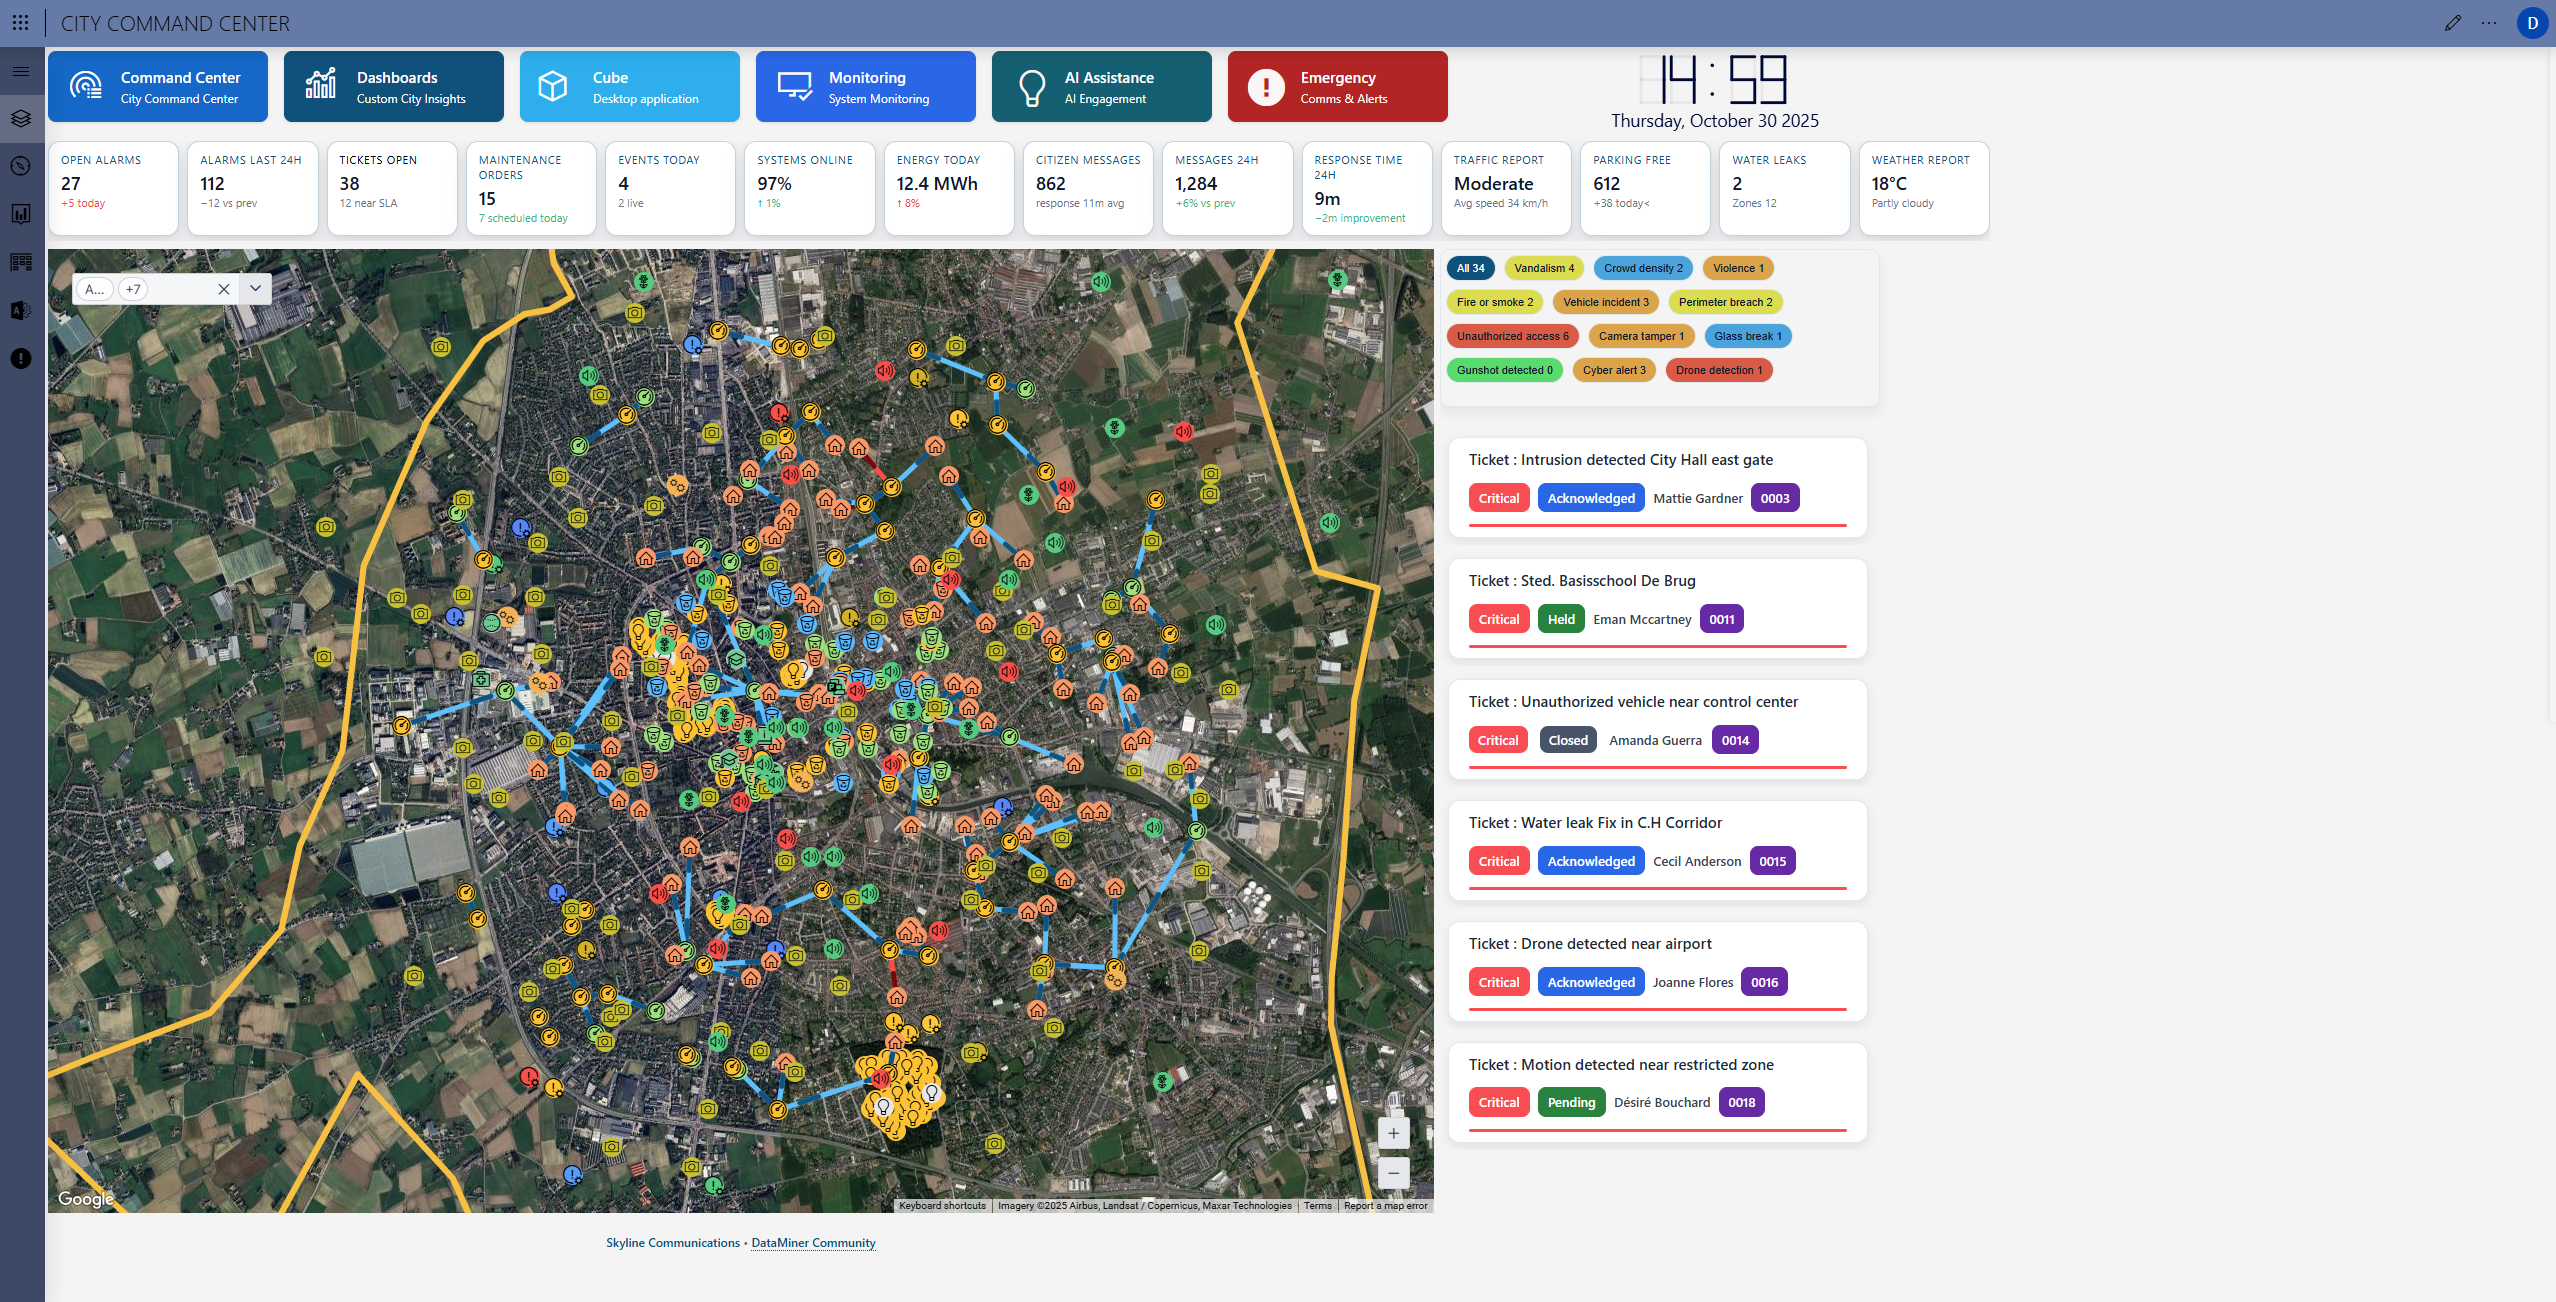Image resolution: width=2556 pixels, height=1302 pixels.
Task: Click the layers icon in sidebar
Action: click(21, 118)
